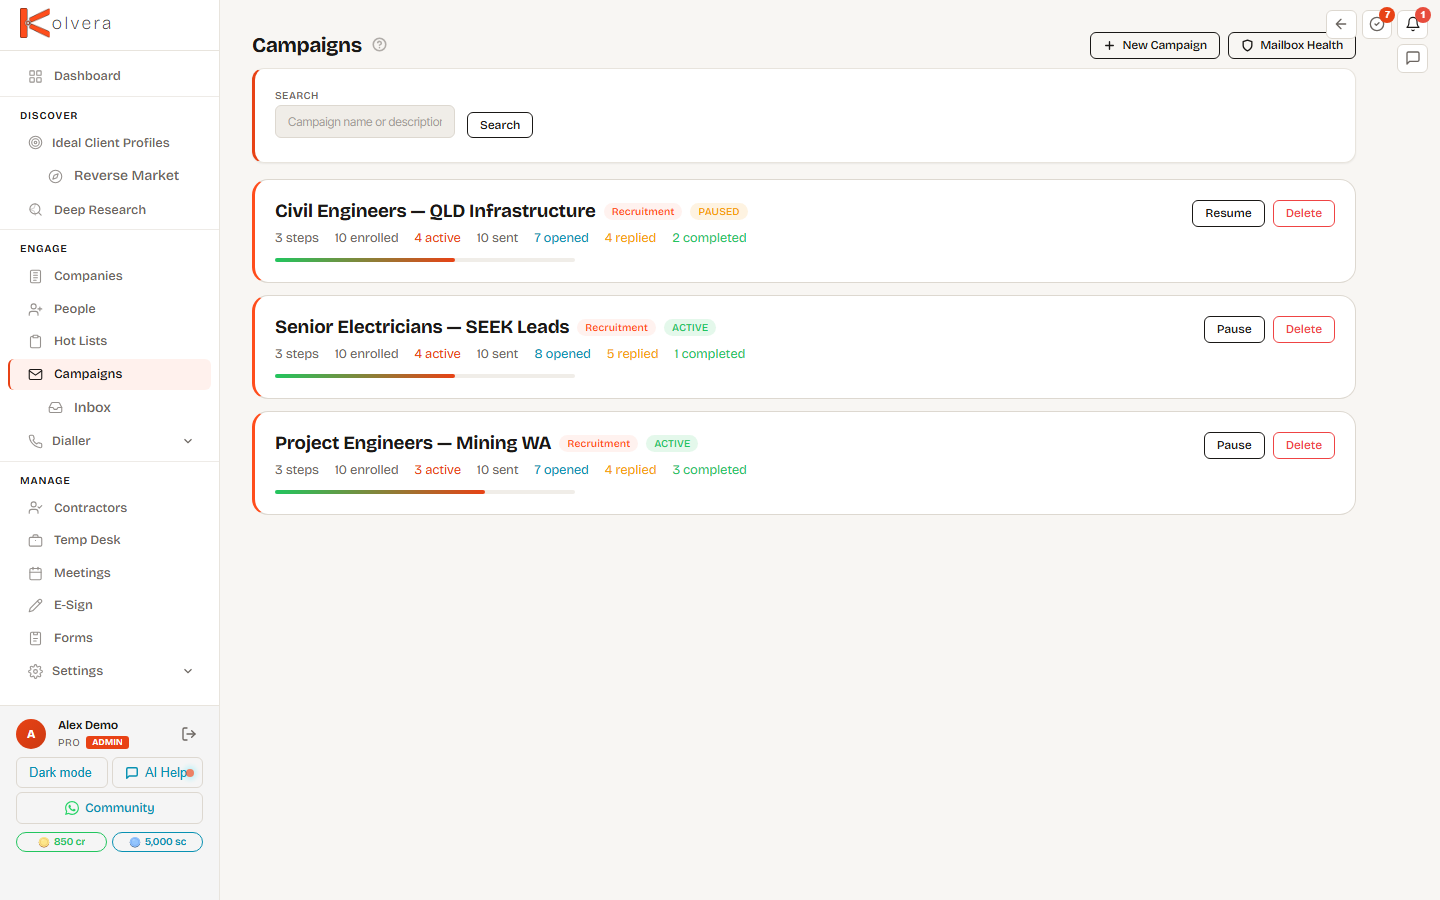Screen dimensions: 1440x900
Task: Click the Forms document icon
Action: (x=36, y=638)
